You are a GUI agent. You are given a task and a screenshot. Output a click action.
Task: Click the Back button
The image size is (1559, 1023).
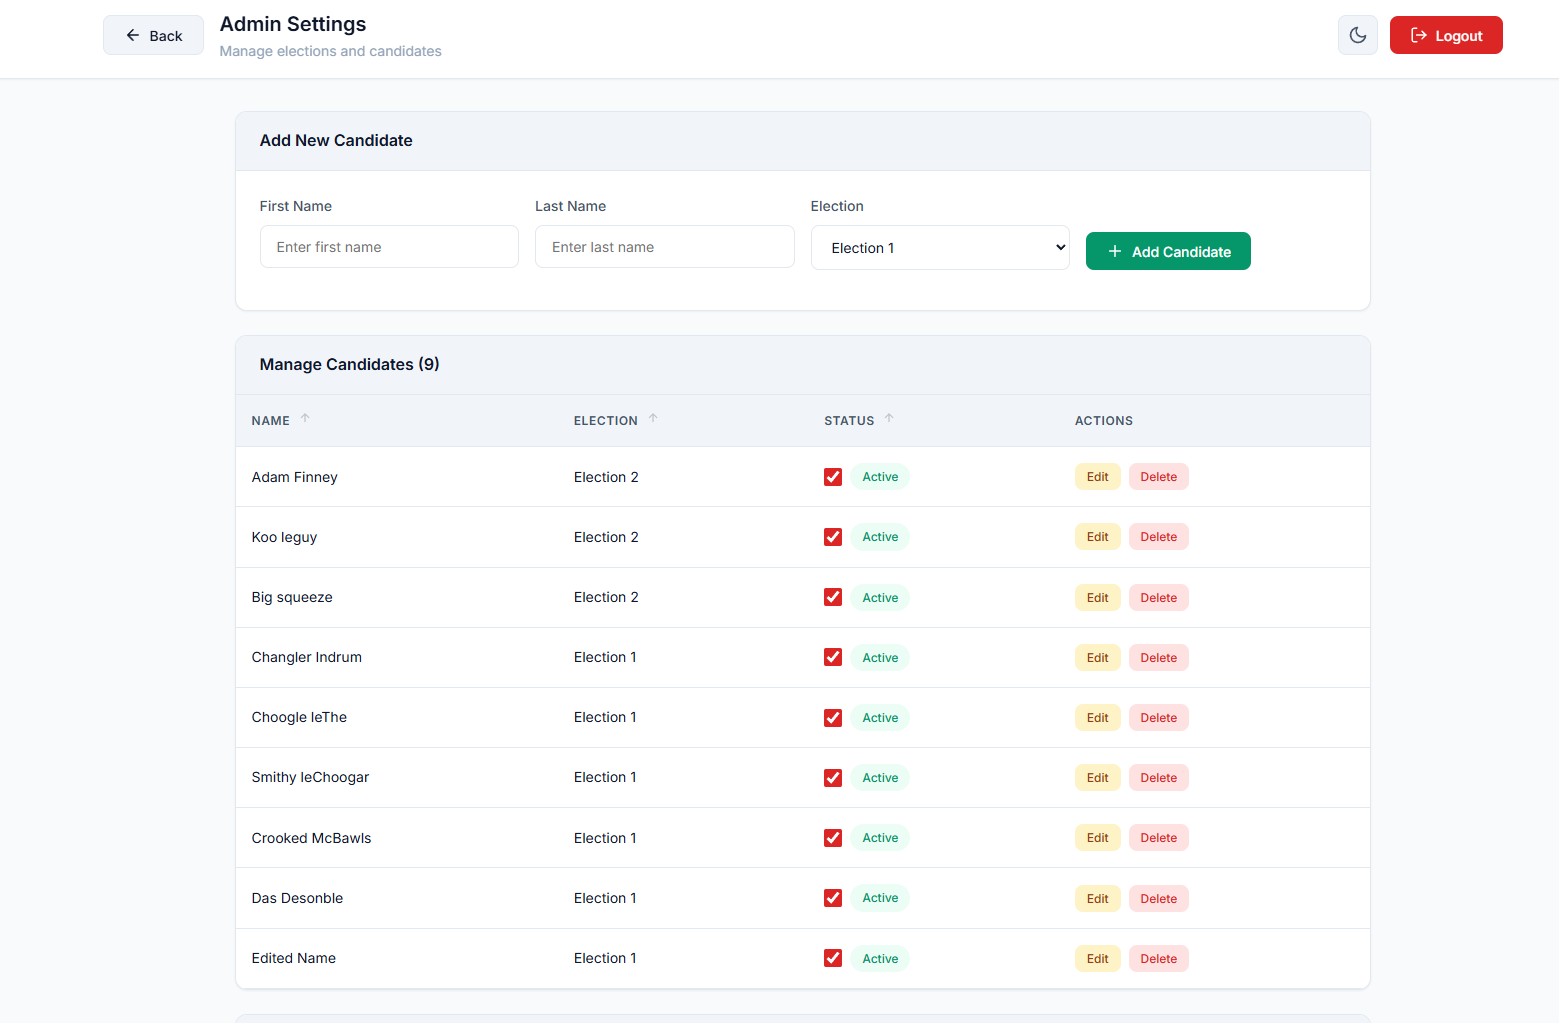[x=153, y=35]
